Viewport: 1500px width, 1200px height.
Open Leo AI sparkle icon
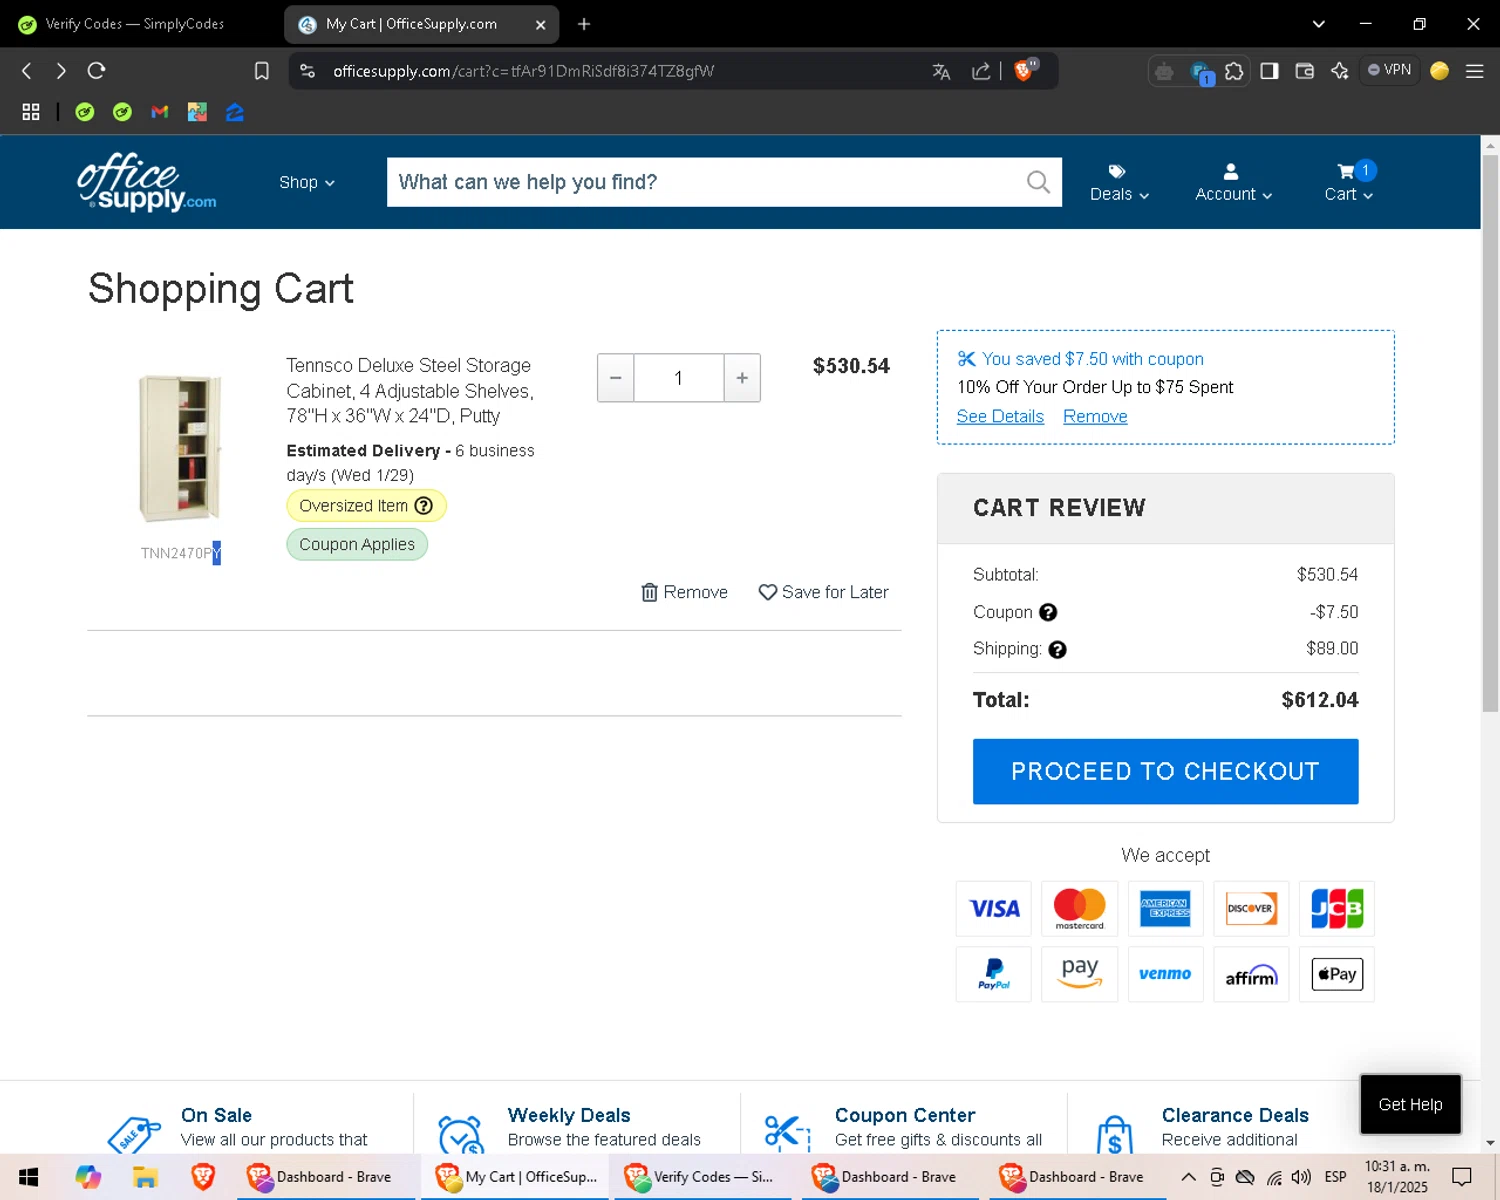point(1340,71)
